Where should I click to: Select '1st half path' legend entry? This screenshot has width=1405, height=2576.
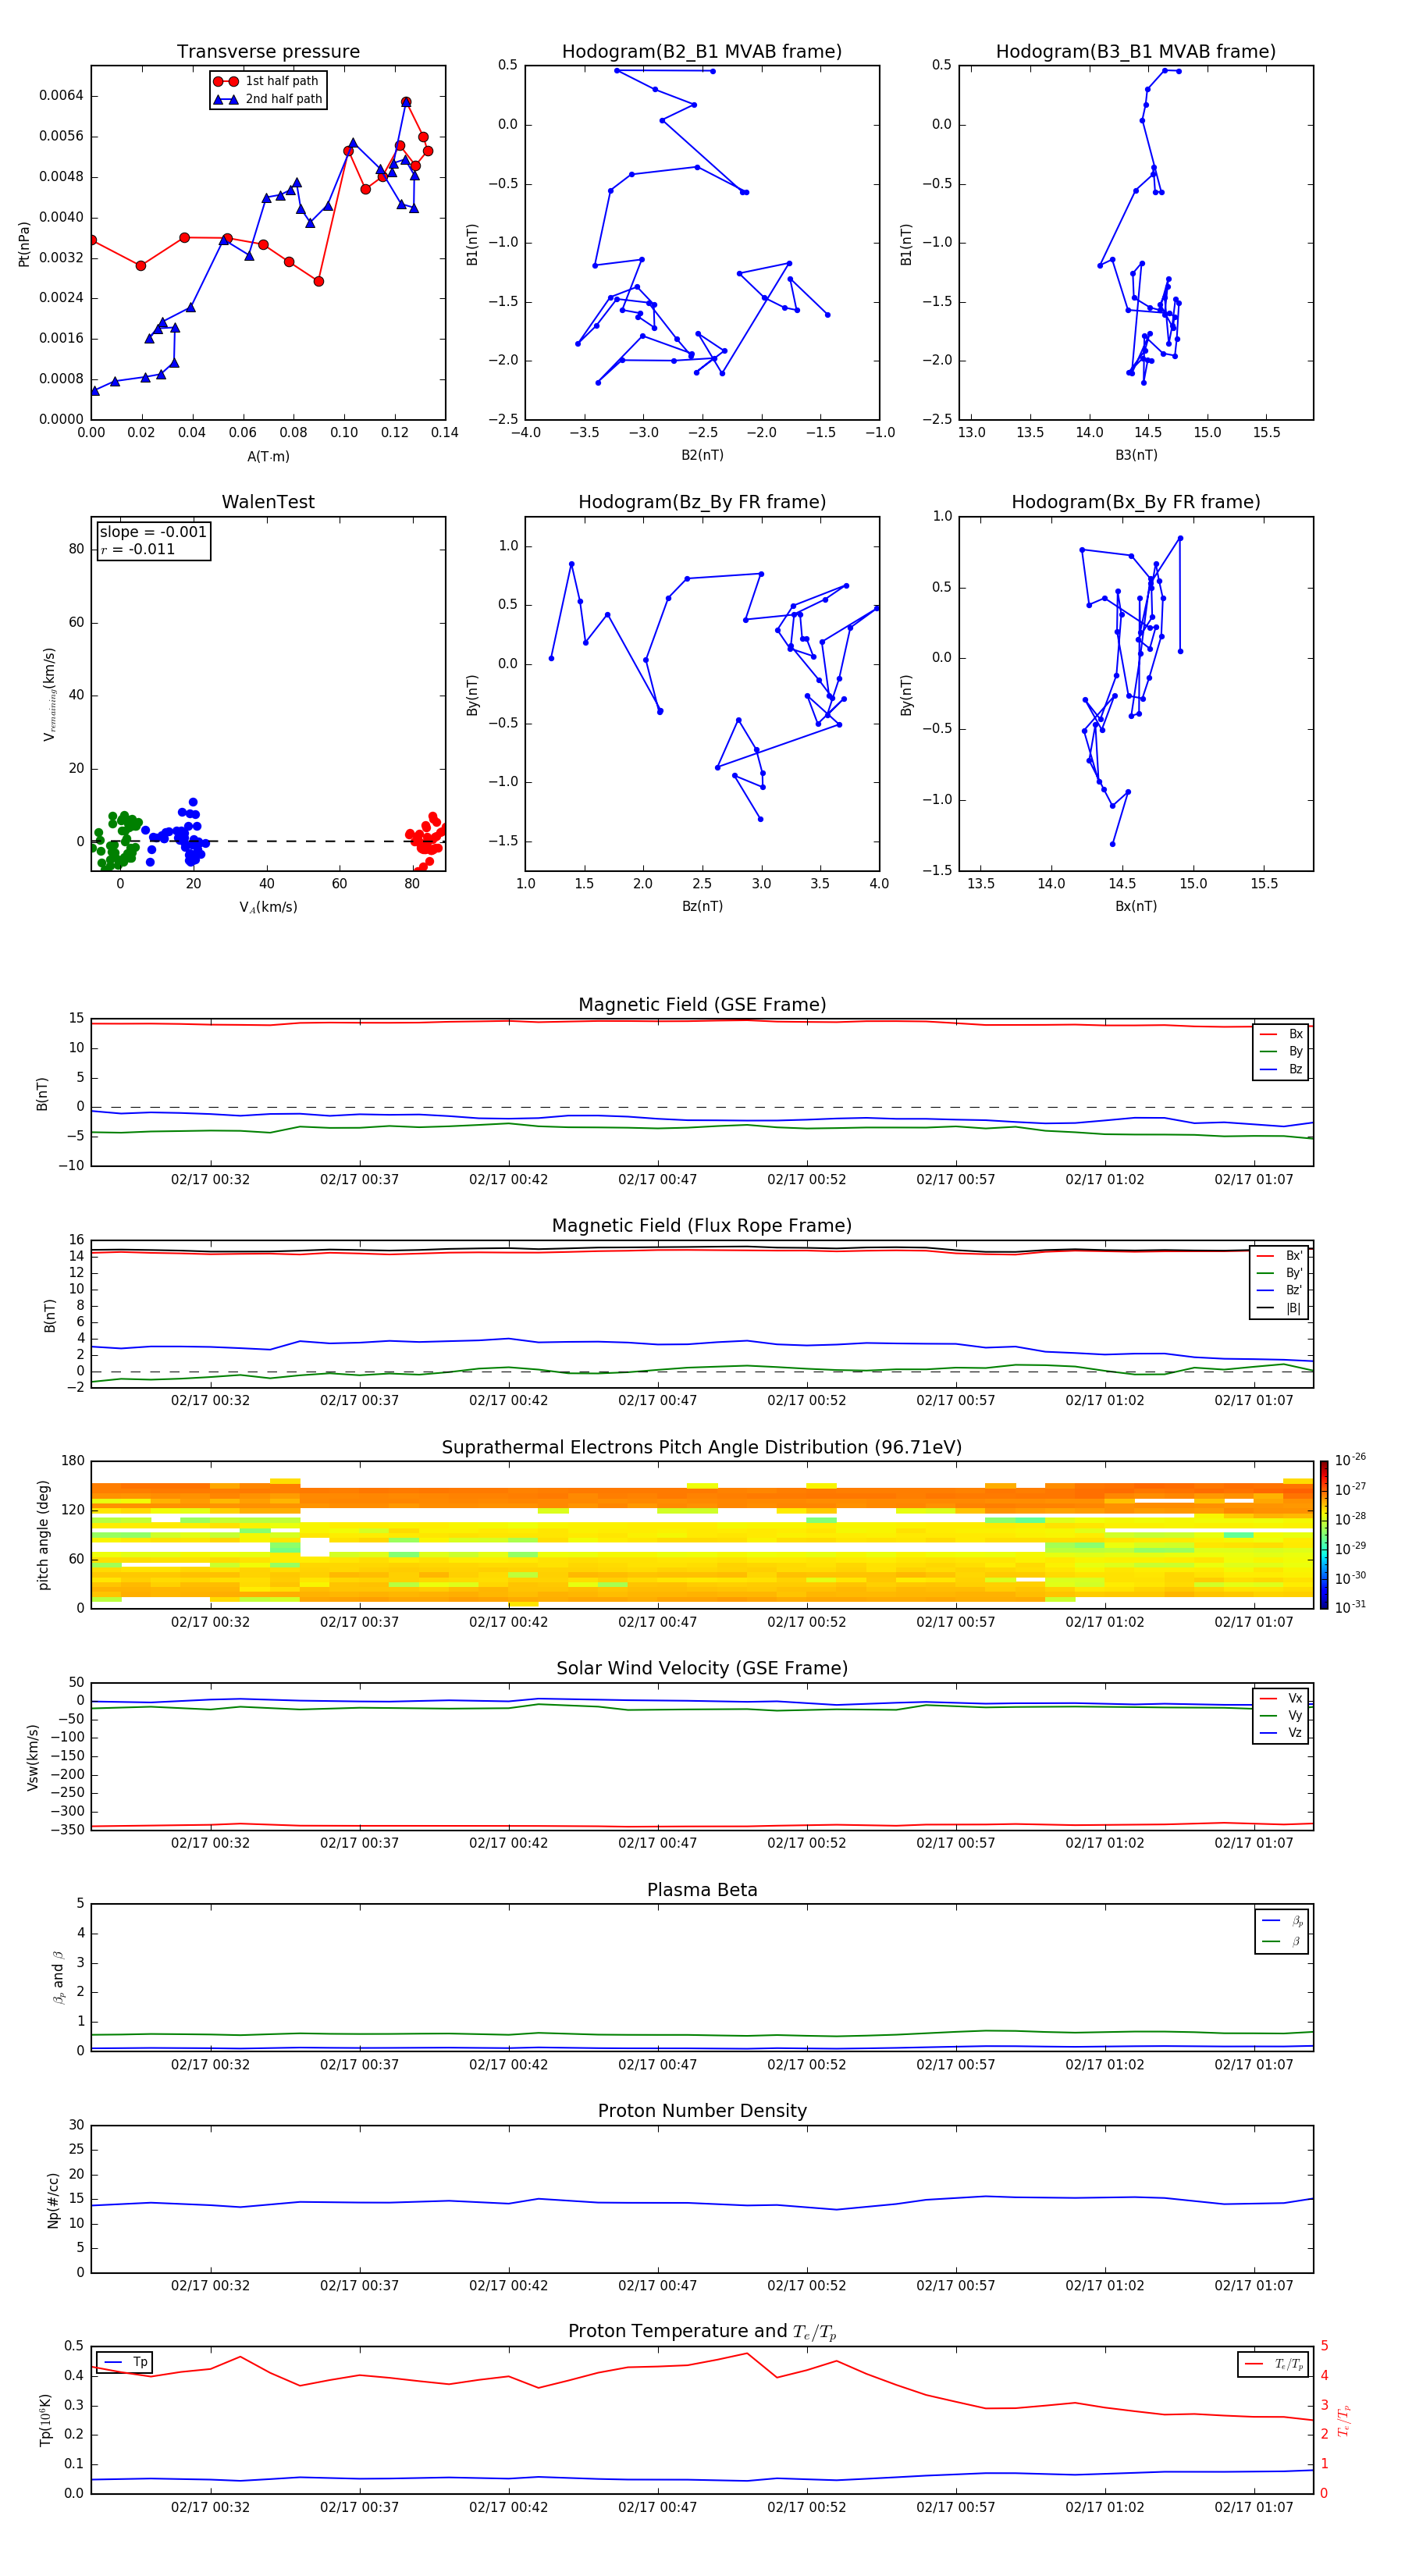(x=266, y=81)
